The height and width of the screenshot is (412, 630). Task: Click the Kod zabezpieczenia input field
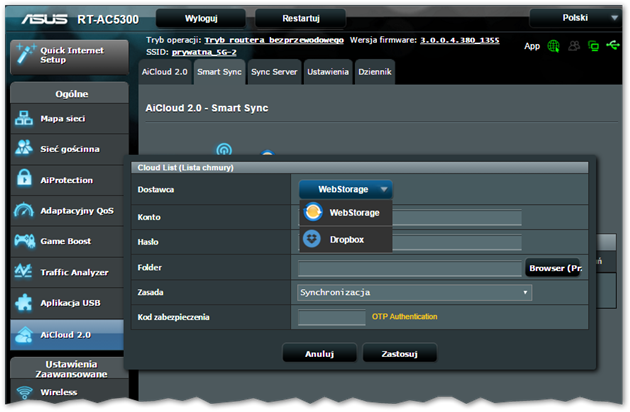tap(332, 317)
